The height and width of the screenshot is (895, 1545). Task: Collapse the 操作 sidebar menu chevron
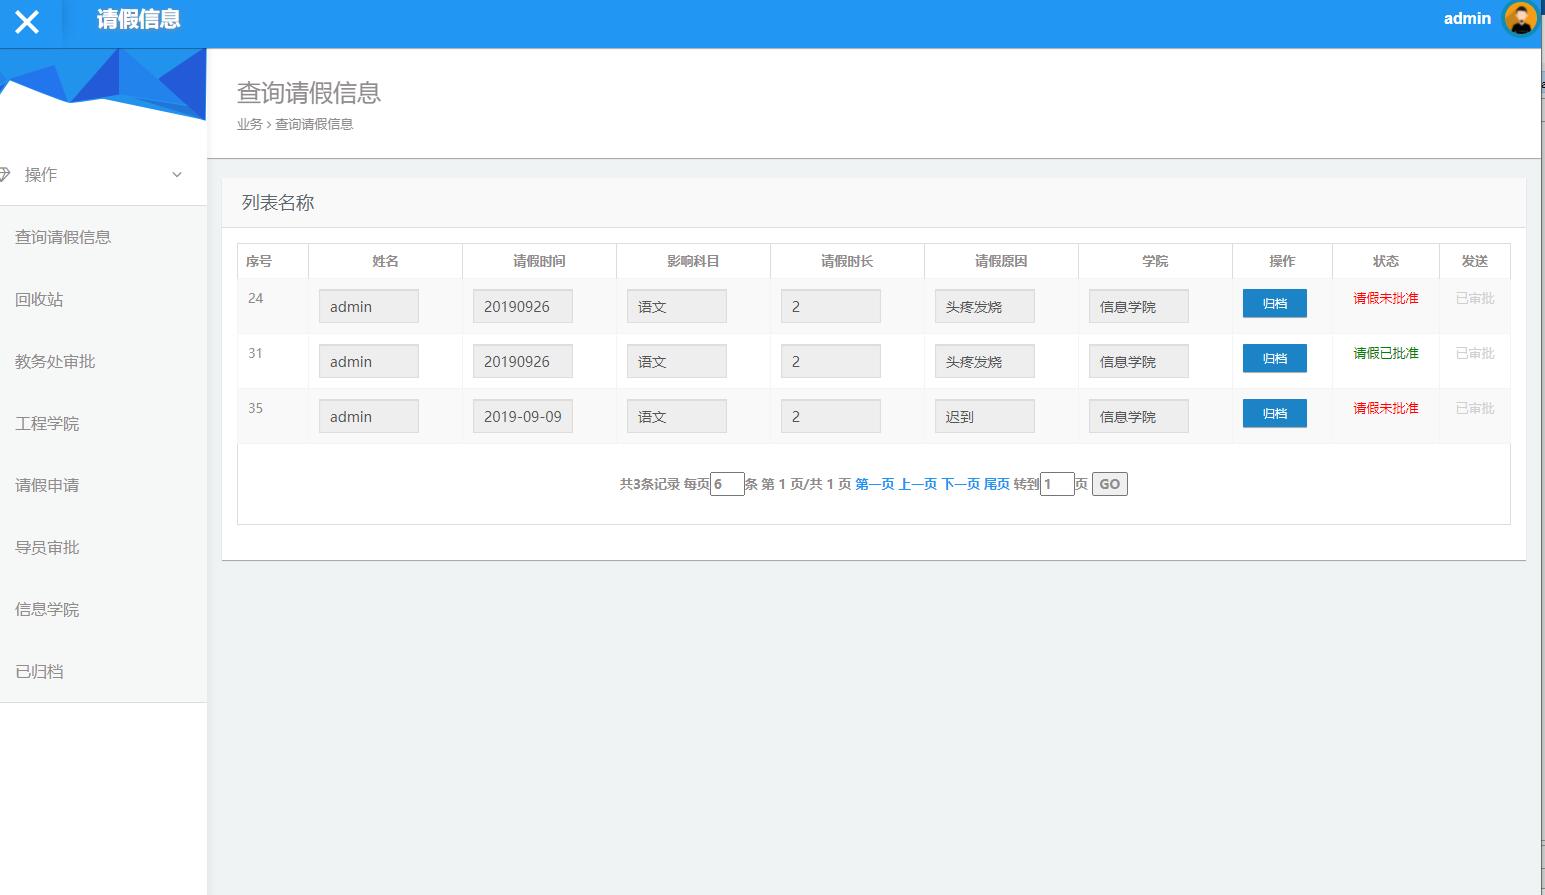point(177,175)
